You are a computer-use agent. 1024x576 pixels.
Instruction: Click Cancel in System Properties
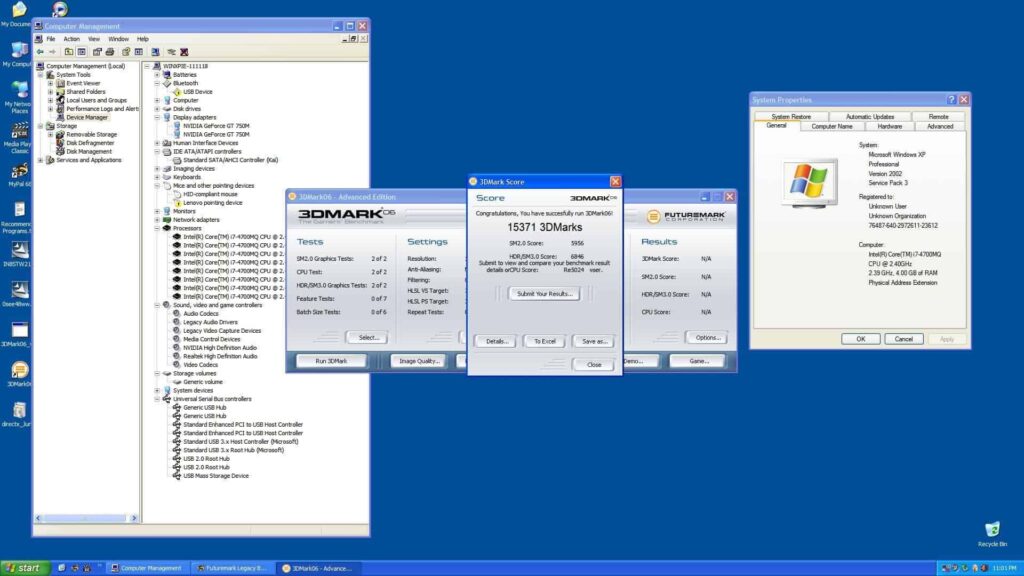pos(903,339)
